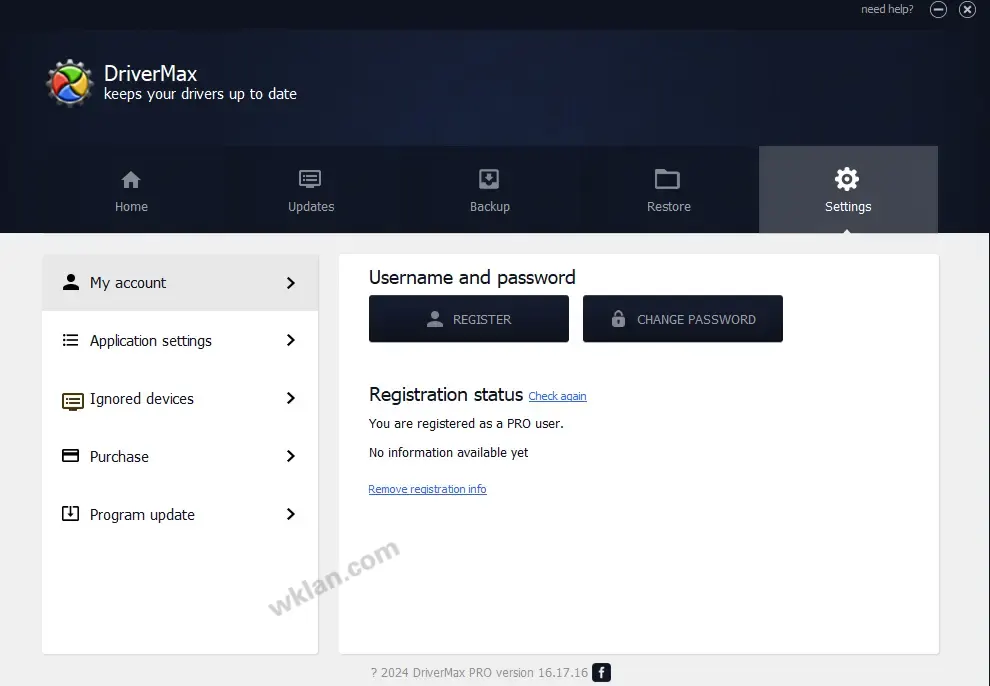Click the 'Username and password' heading
This screenshot has height=686, width=990.
(x=472, y=278)
